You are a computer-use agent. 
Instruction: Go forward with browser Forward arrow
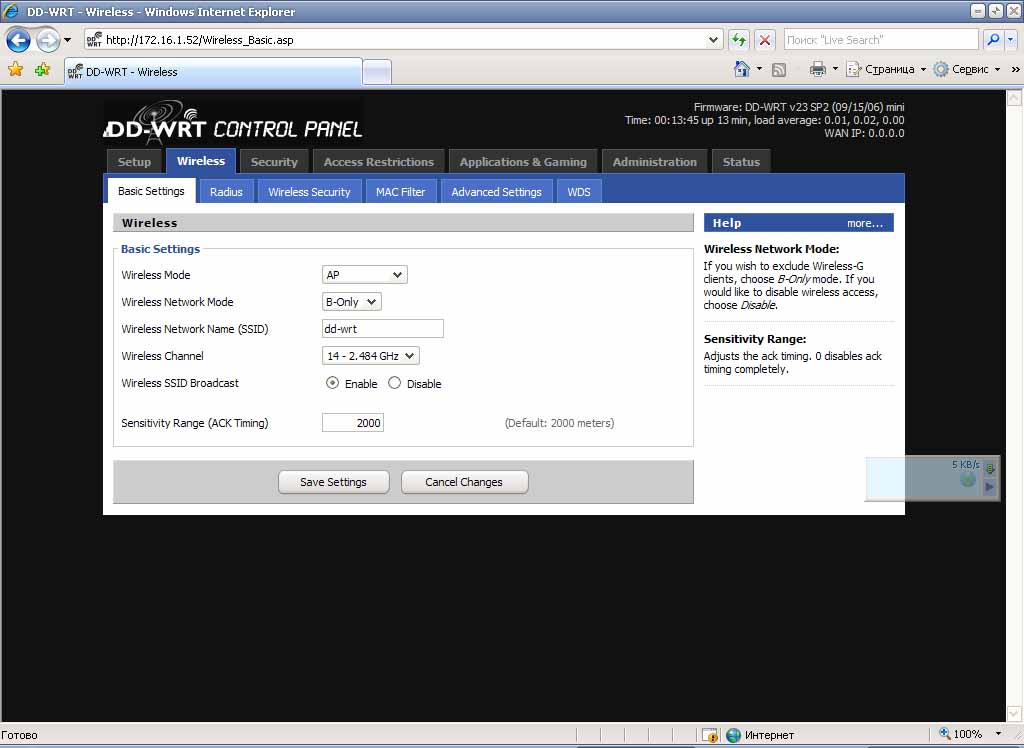[x=48, y=40]
